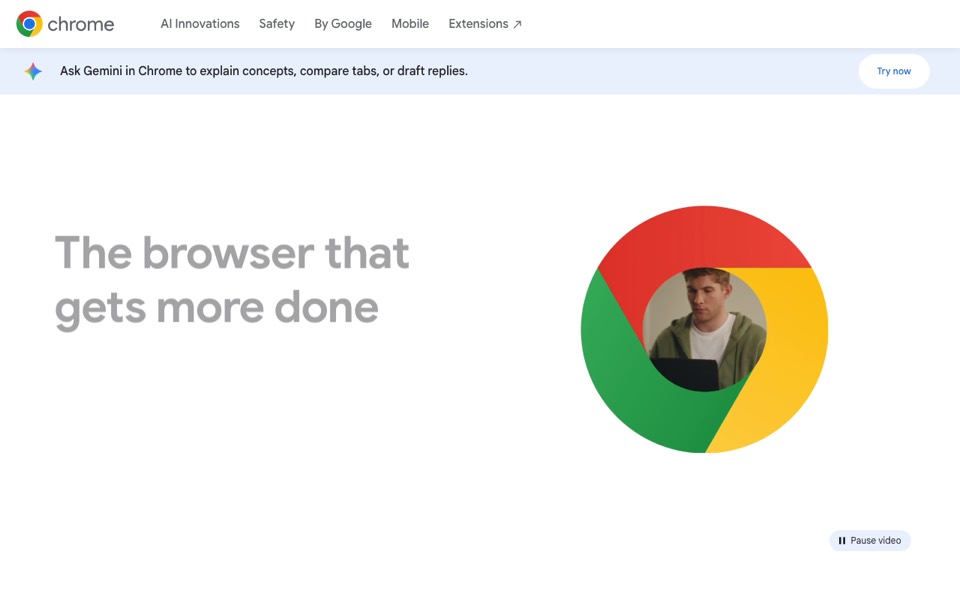Screen dimensions: 960x600
Task: Click the 'Ask Gemini in Chrome' banner text
Action: coord(264,71)
